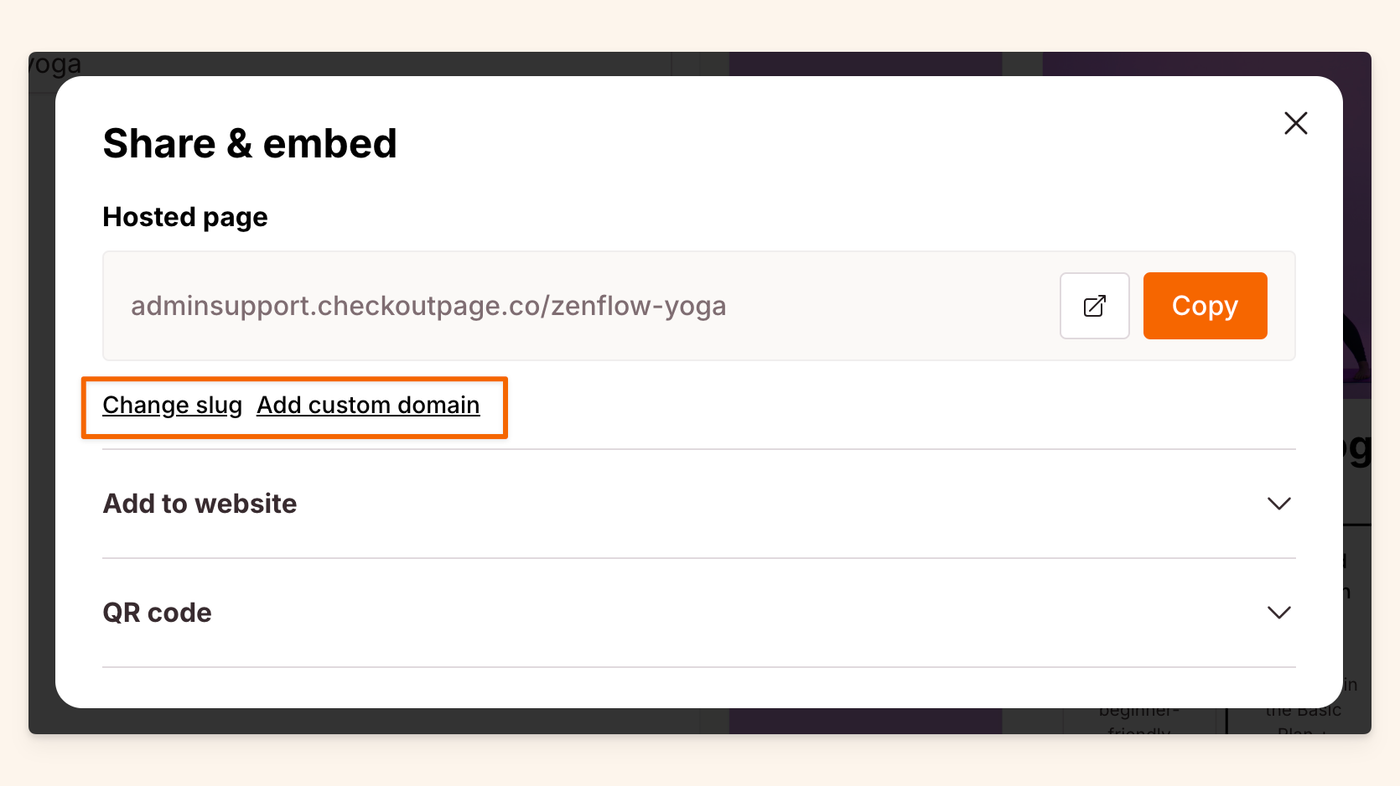
Task: Expand Add to website chevron arrow
Action: point(1278,503)
